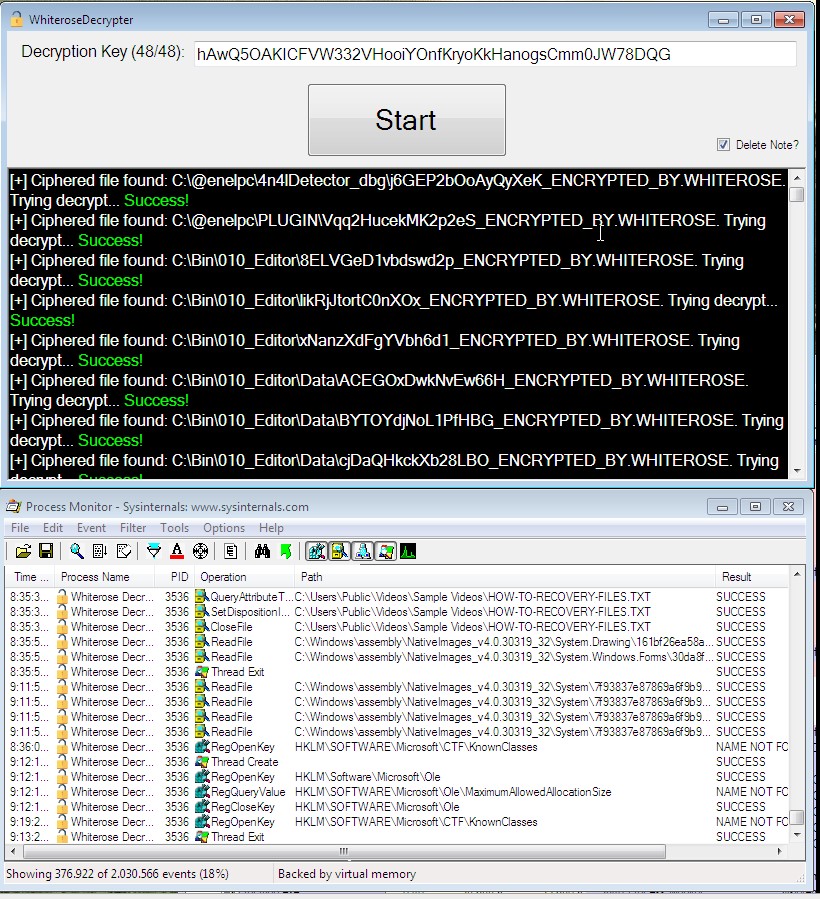Click the horizontal scroll-left arrow in Process Monitor
This screenshot has height=899, width=820.
[14, 851]
